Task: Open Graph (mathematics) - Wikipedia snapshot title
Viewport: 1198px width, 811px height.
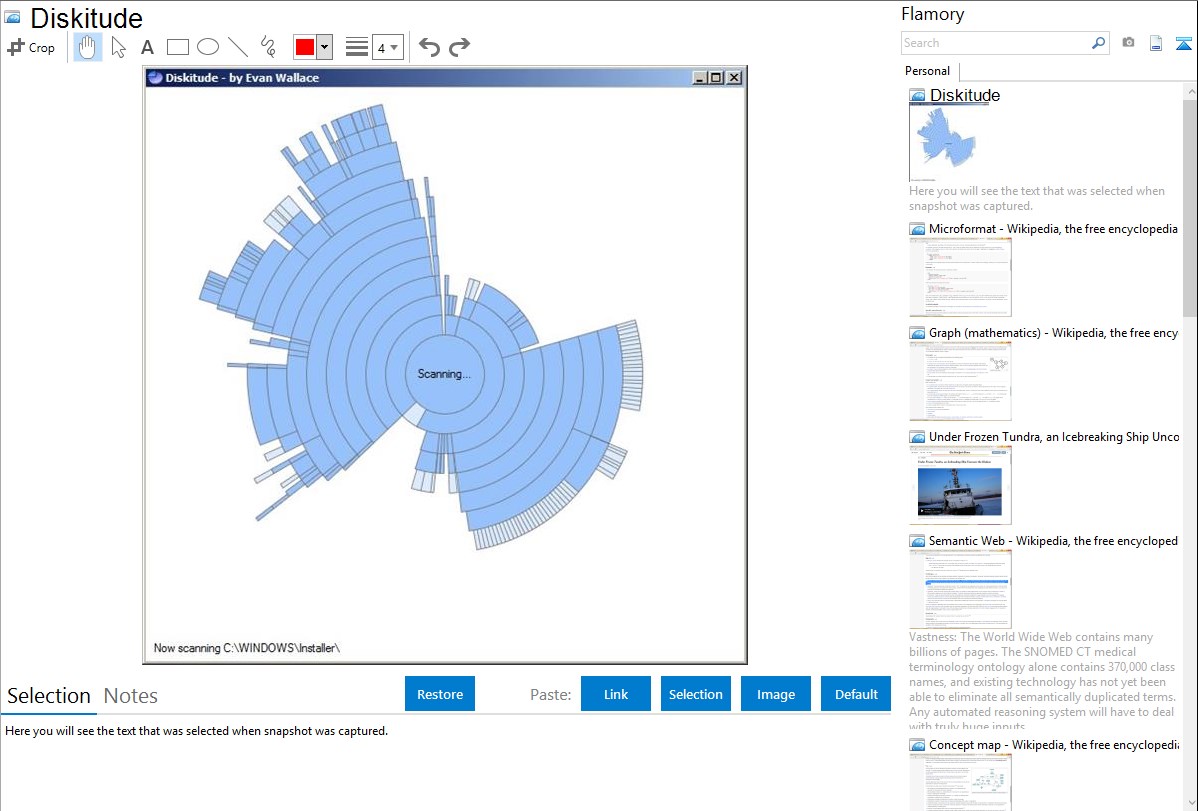Action: [1054, 333]
